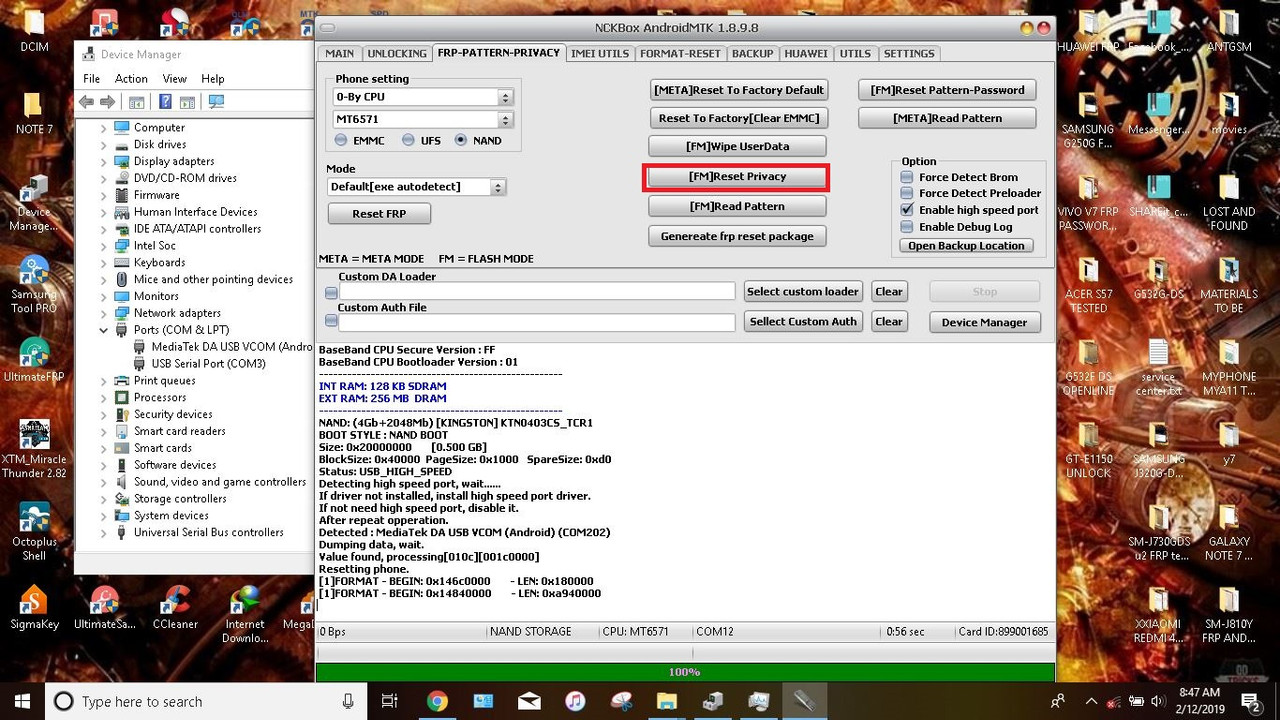Screen dimensions: 1280x720
Task: Click the Custom DA Loader path field
Action: tap(537, 292)
